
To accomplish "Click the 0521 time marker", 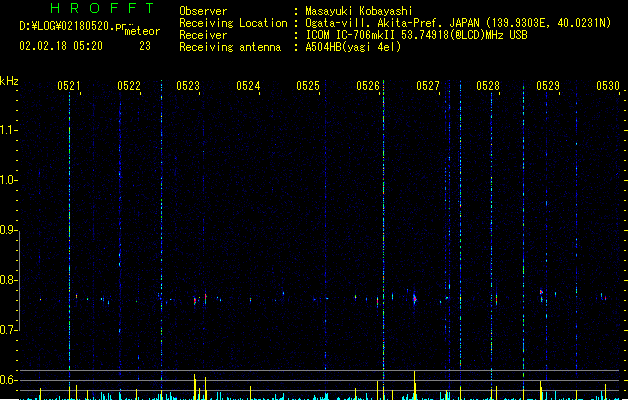I will click(69, 86).
